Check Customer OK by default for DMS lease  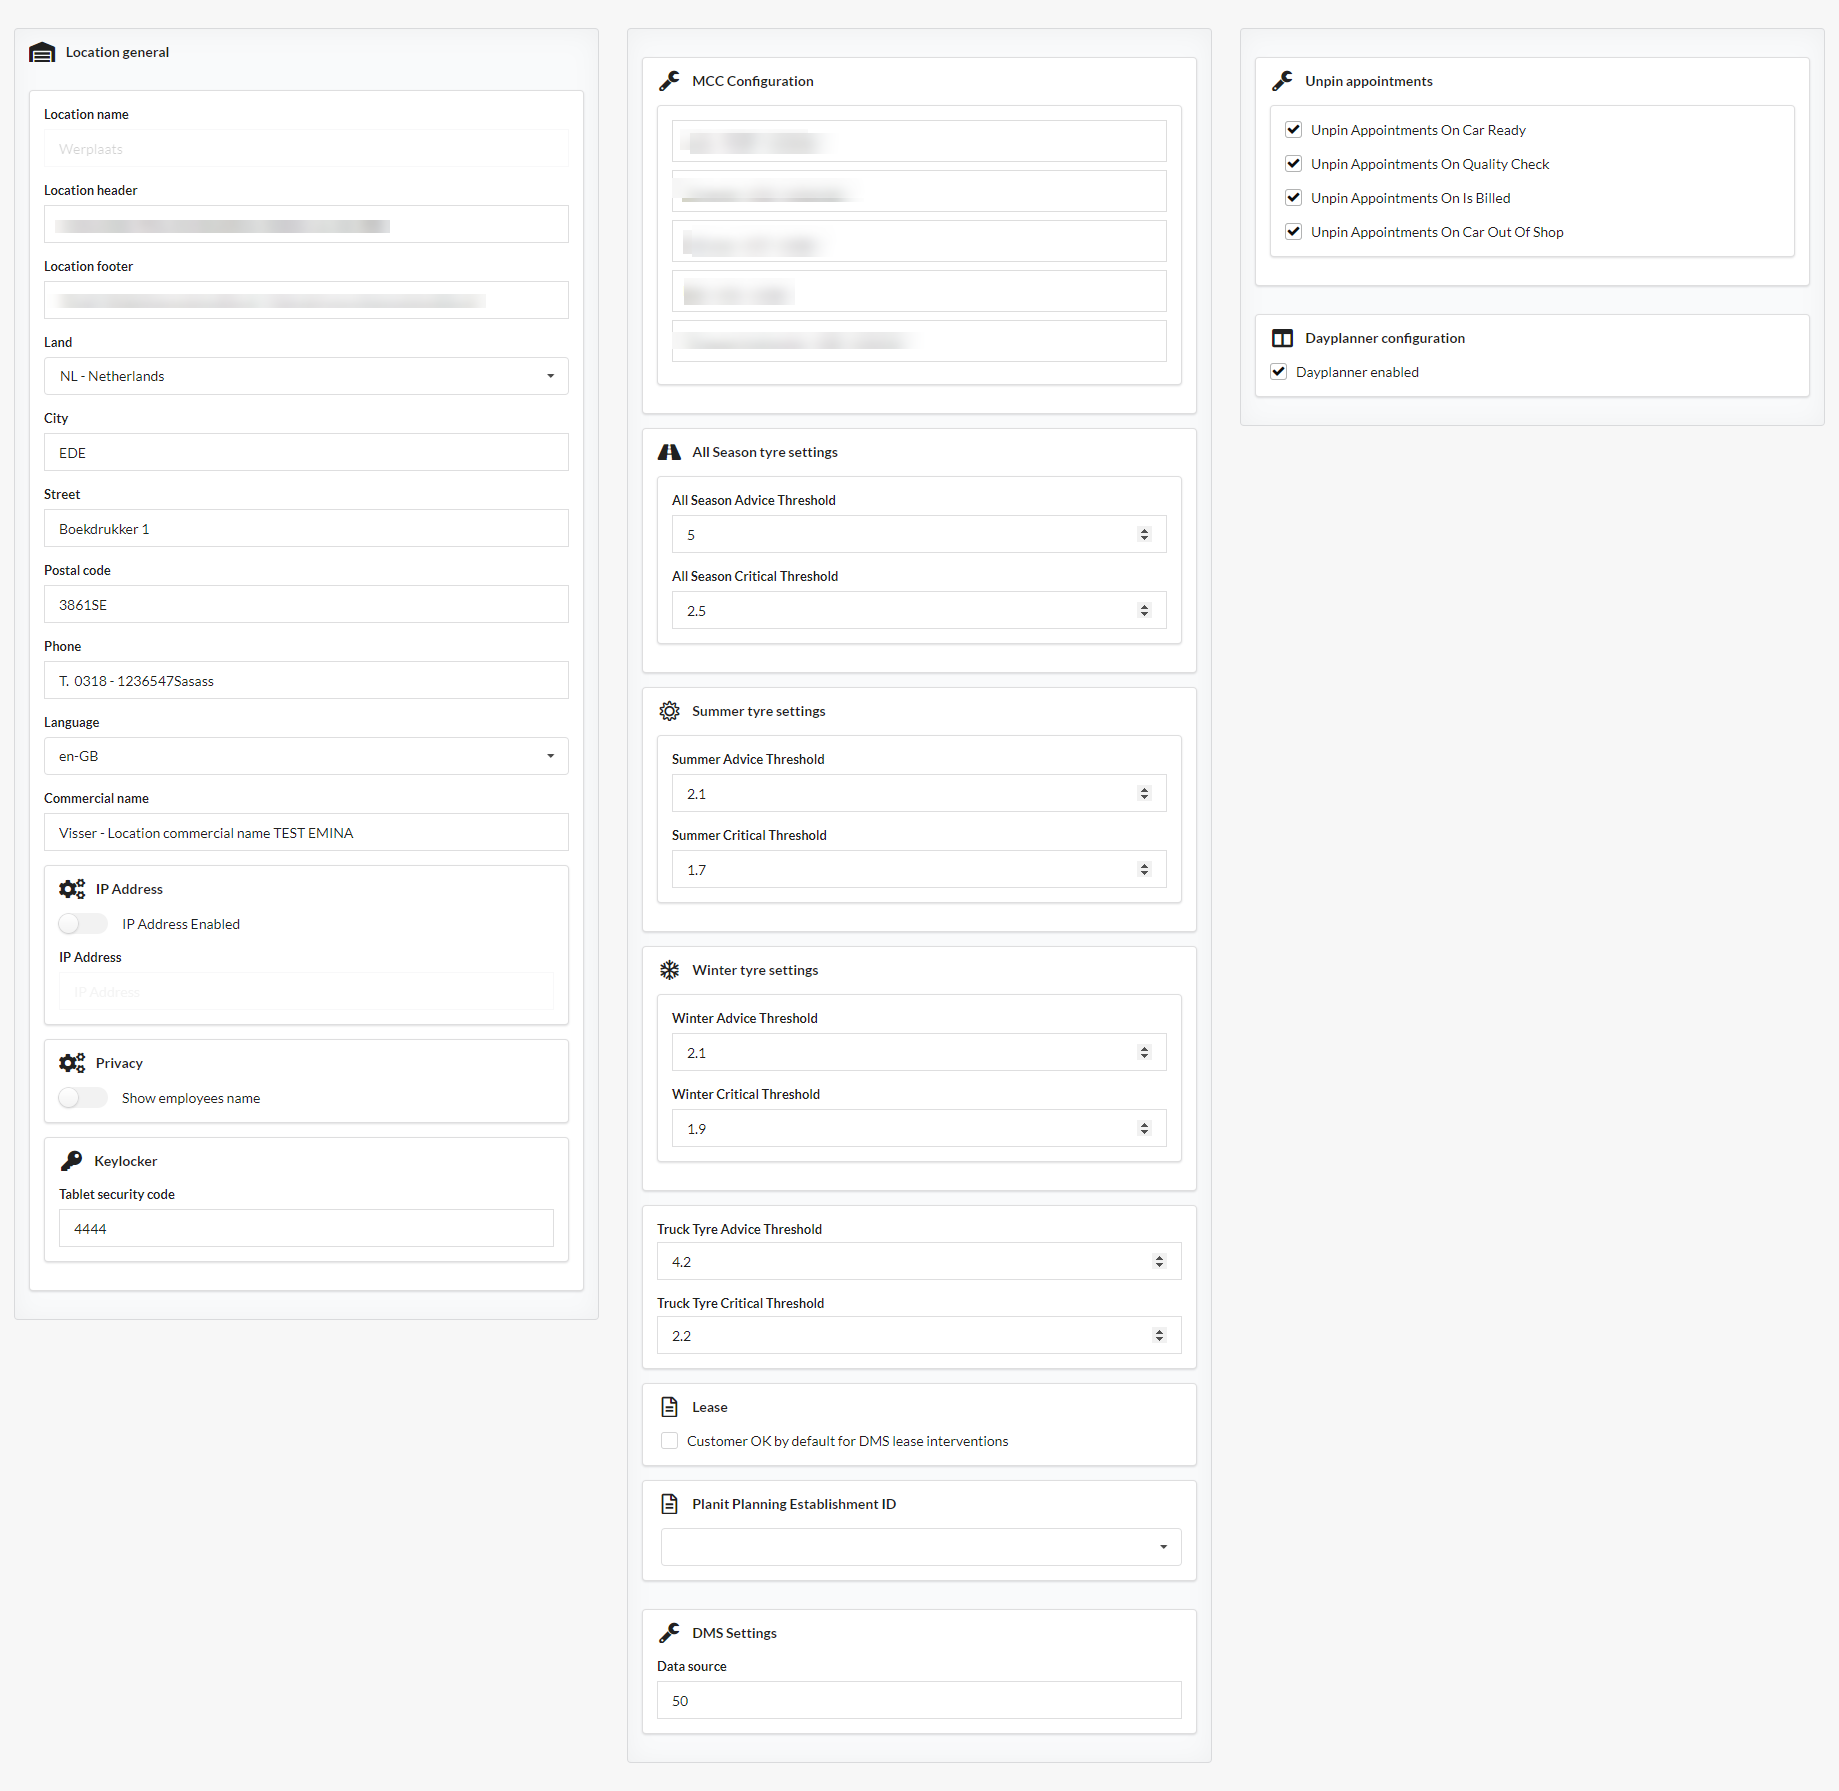(x=669, y=1441)
